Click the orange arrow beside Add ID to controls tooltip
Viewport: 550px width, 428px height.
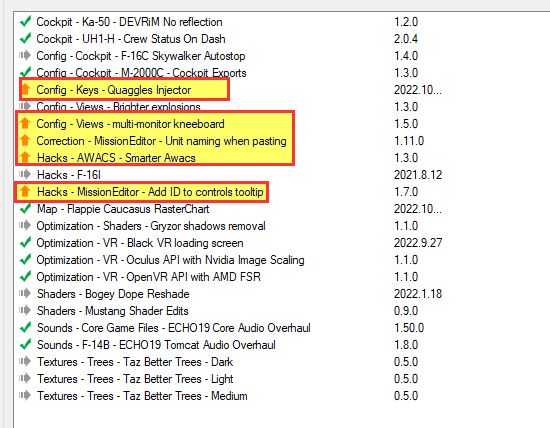[x=25, y=191]
